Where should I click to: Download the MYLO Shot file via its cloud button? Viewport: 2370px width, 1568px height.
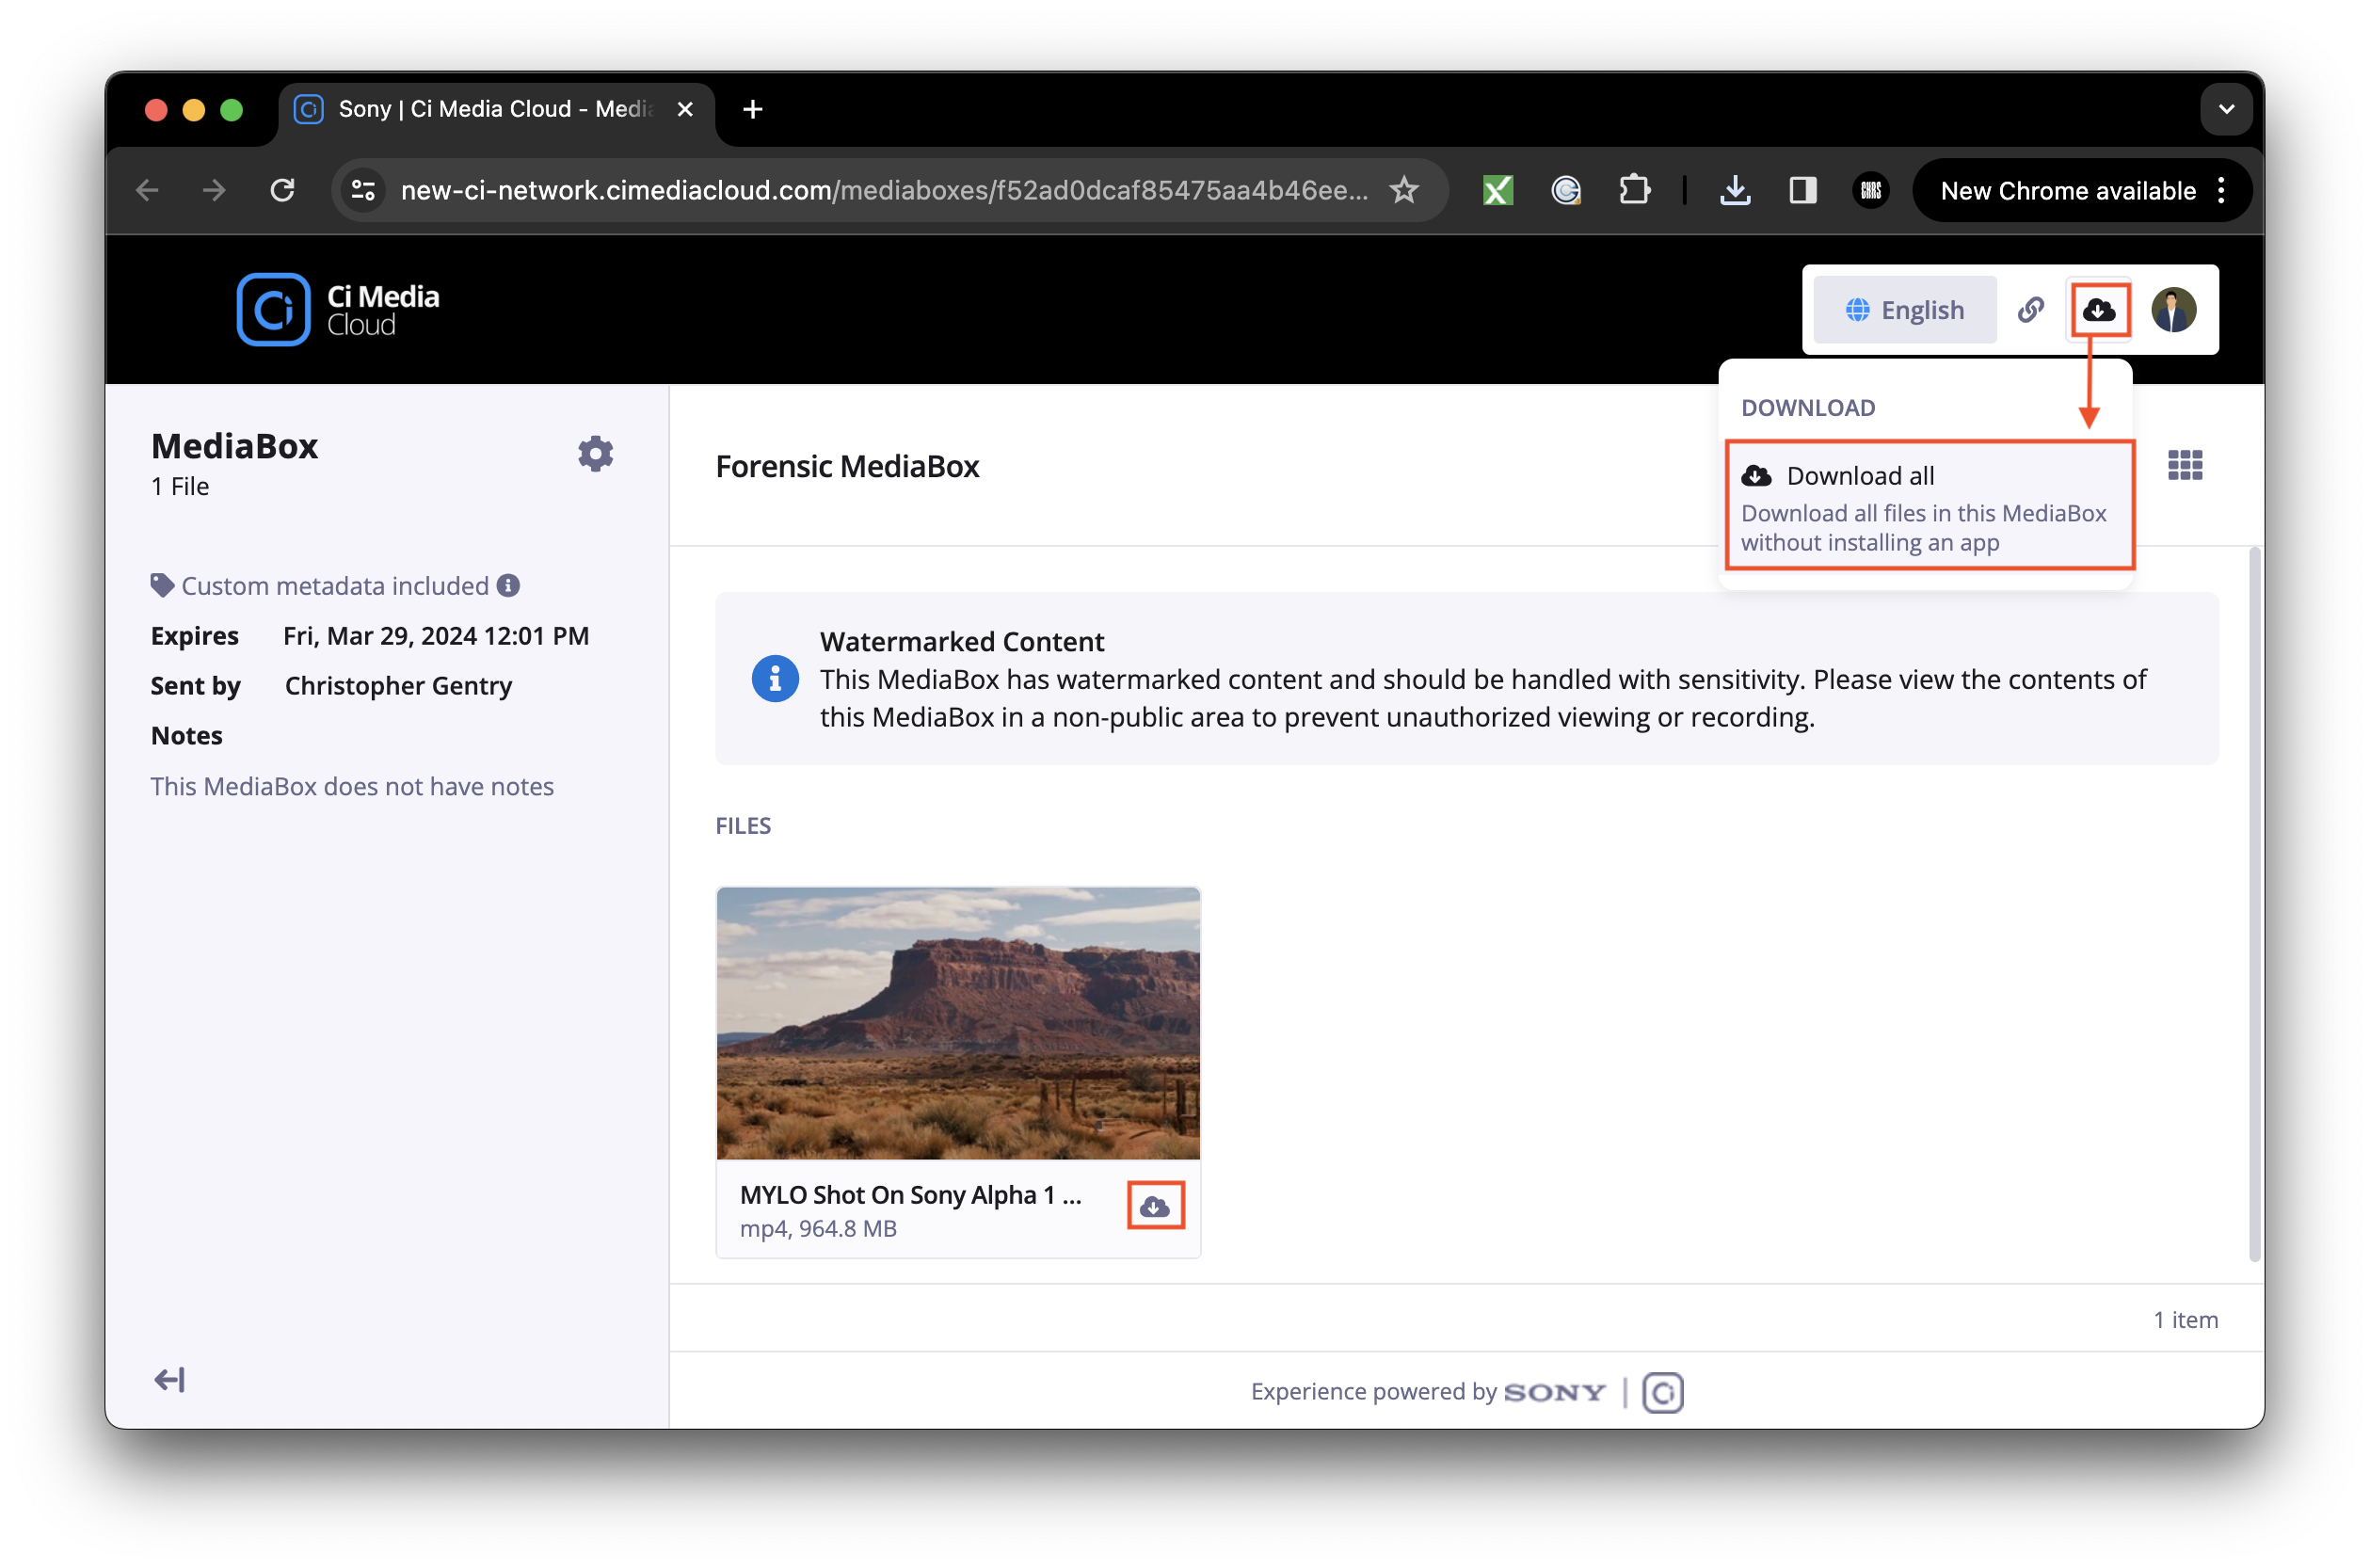(1156, 1205)
